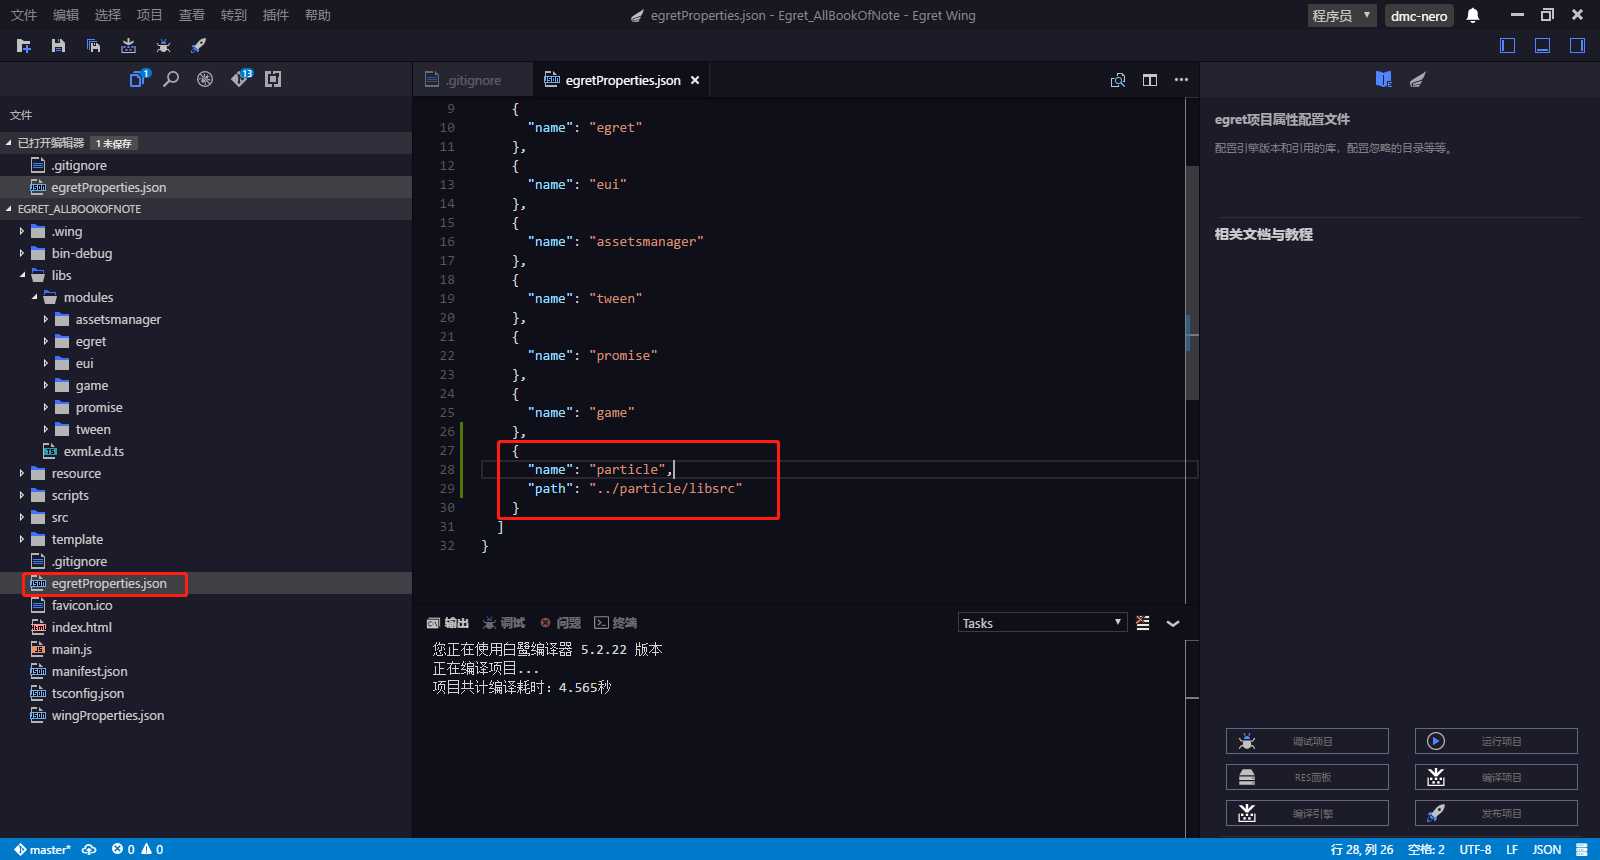Click the master branch status bar item
Viewport: 1600px width, 860px height.
pyautogui.click(x=42, y=849)
